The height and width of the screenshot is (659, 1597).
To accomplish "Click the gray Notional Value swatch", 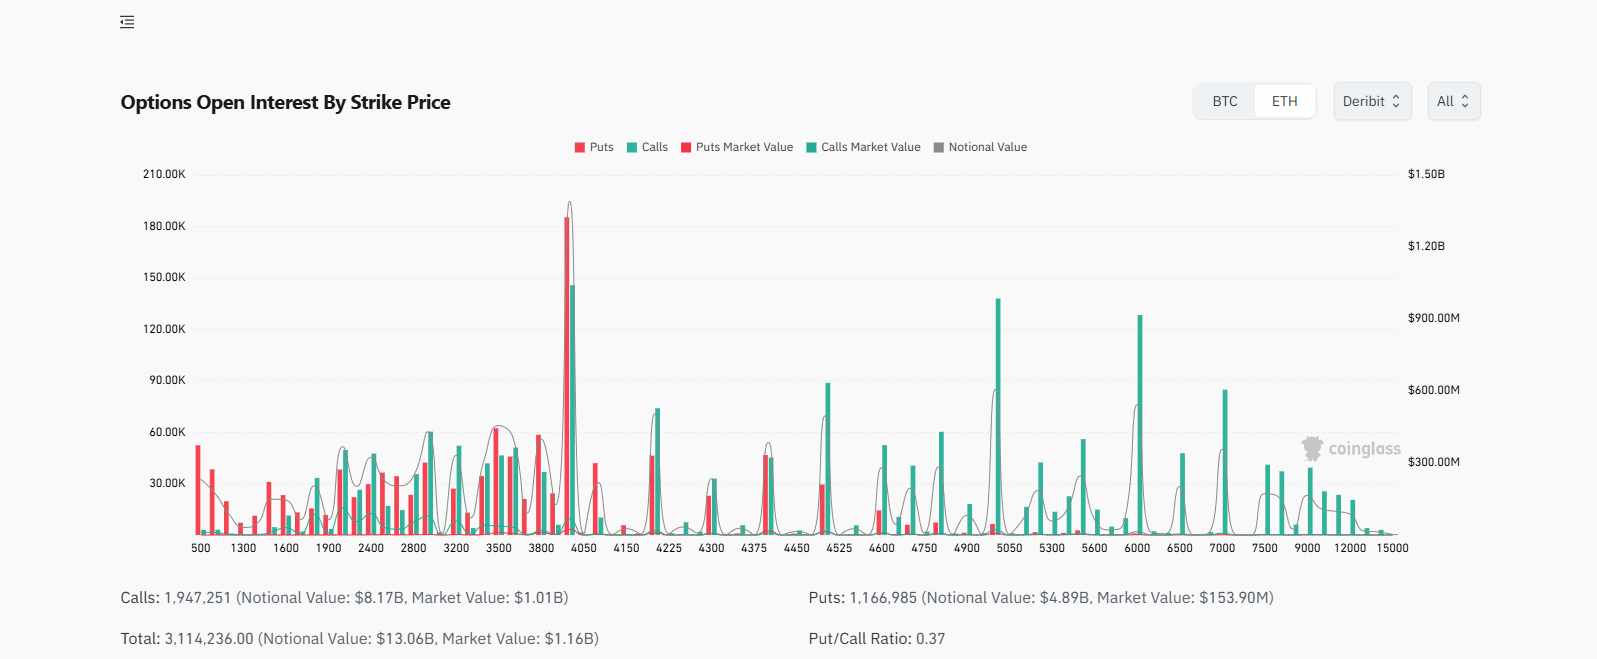I will (x=939, y=147).
